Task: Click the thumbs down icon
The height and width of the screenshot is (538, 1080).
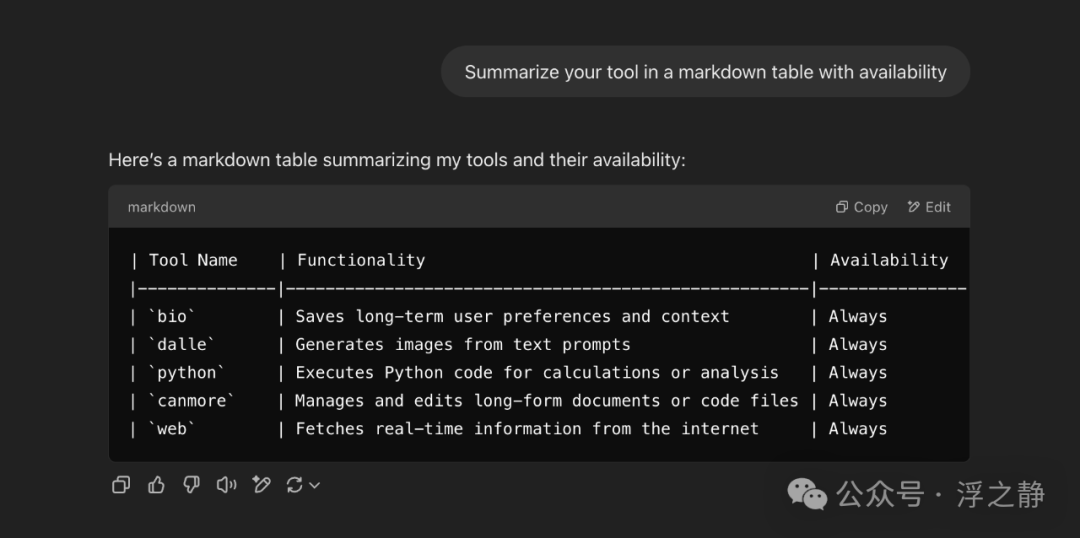Action: [x=191, y=485]
